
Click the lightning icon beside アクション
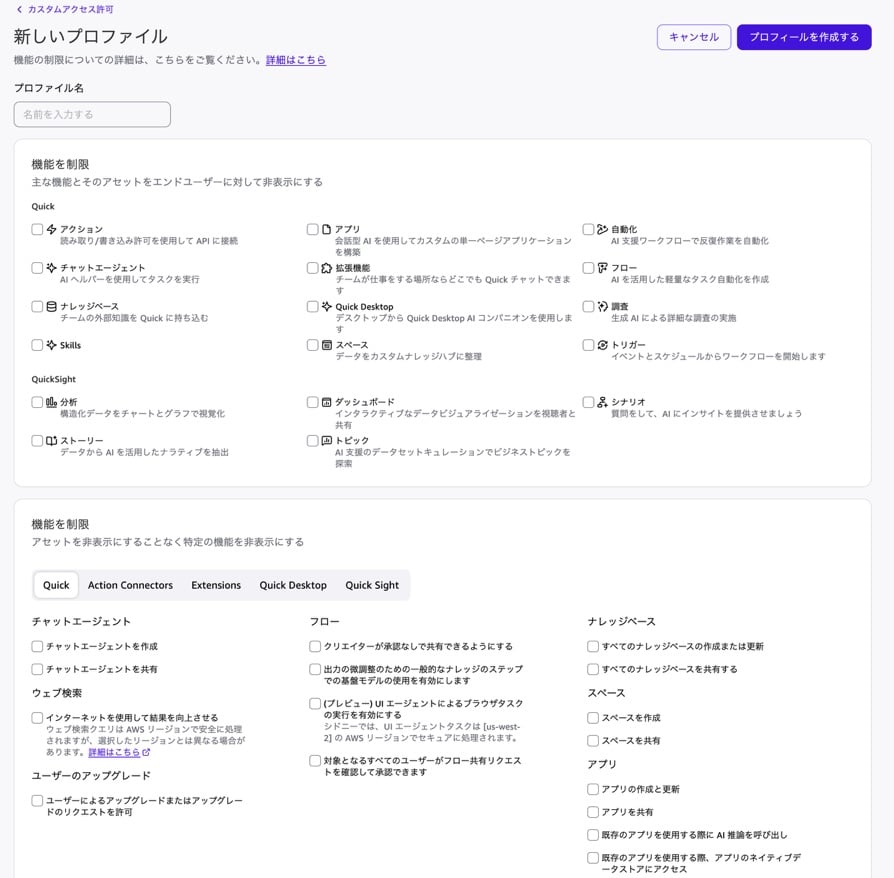click(x=51, y=229)
